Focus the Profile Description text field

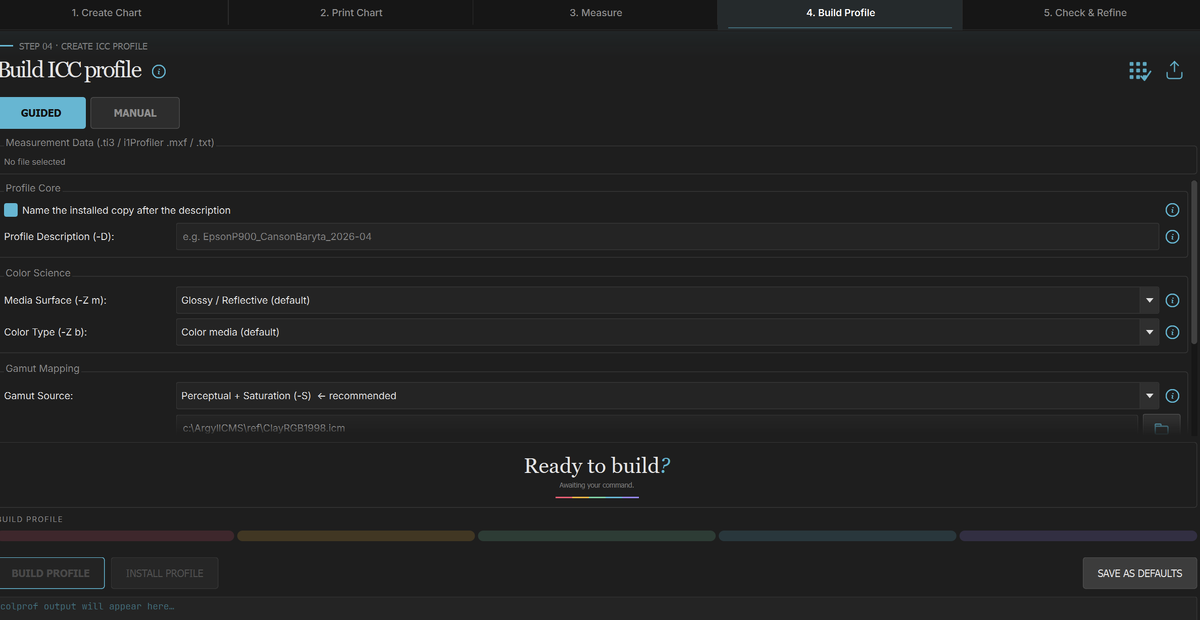point(667,237)
